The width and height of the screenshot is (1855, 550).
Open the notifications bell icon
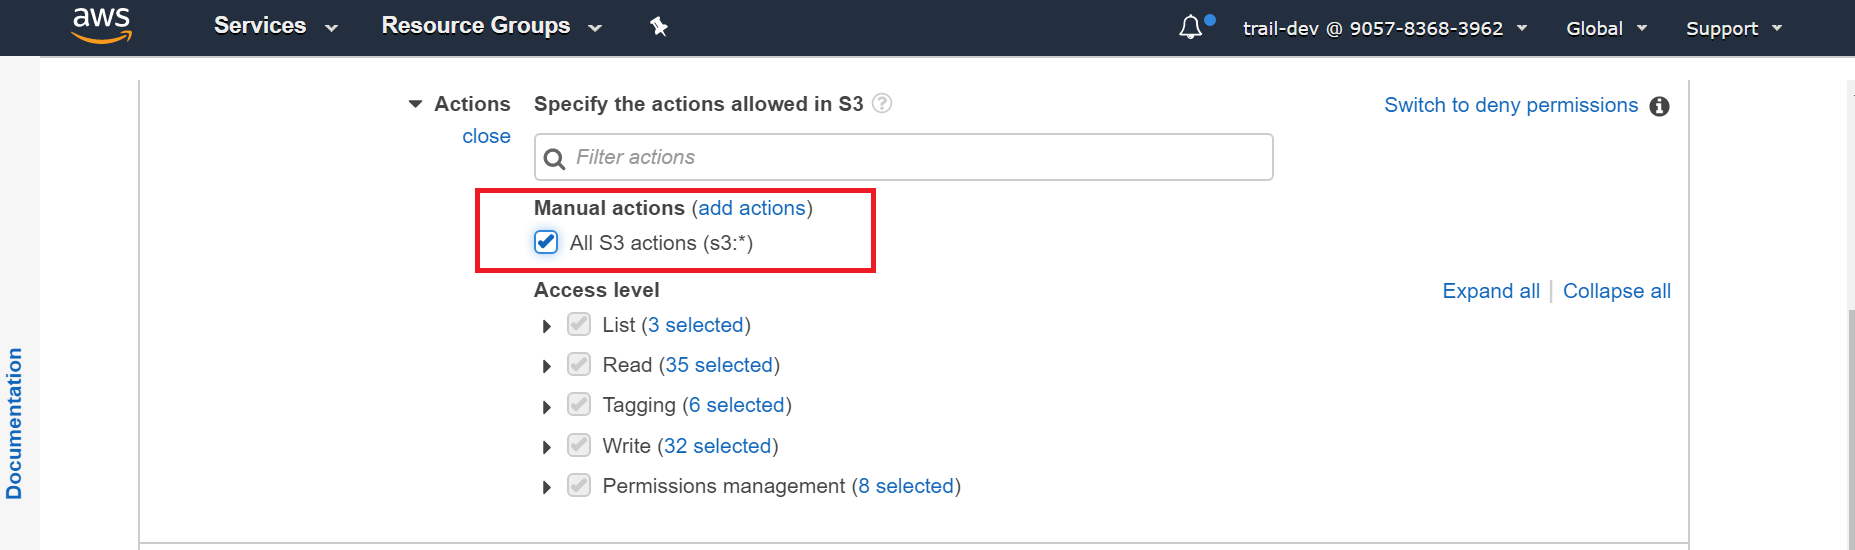tap(1191, 27)
